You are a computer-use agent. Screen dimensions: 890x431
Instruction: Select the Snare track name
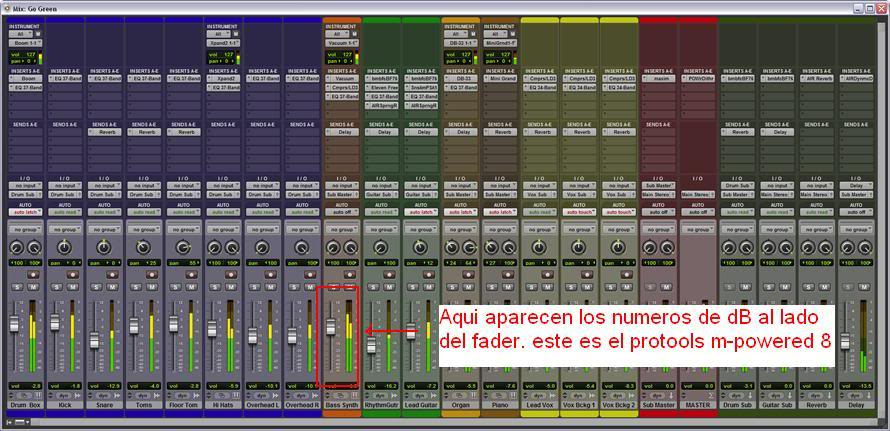(x=104, y=405)
